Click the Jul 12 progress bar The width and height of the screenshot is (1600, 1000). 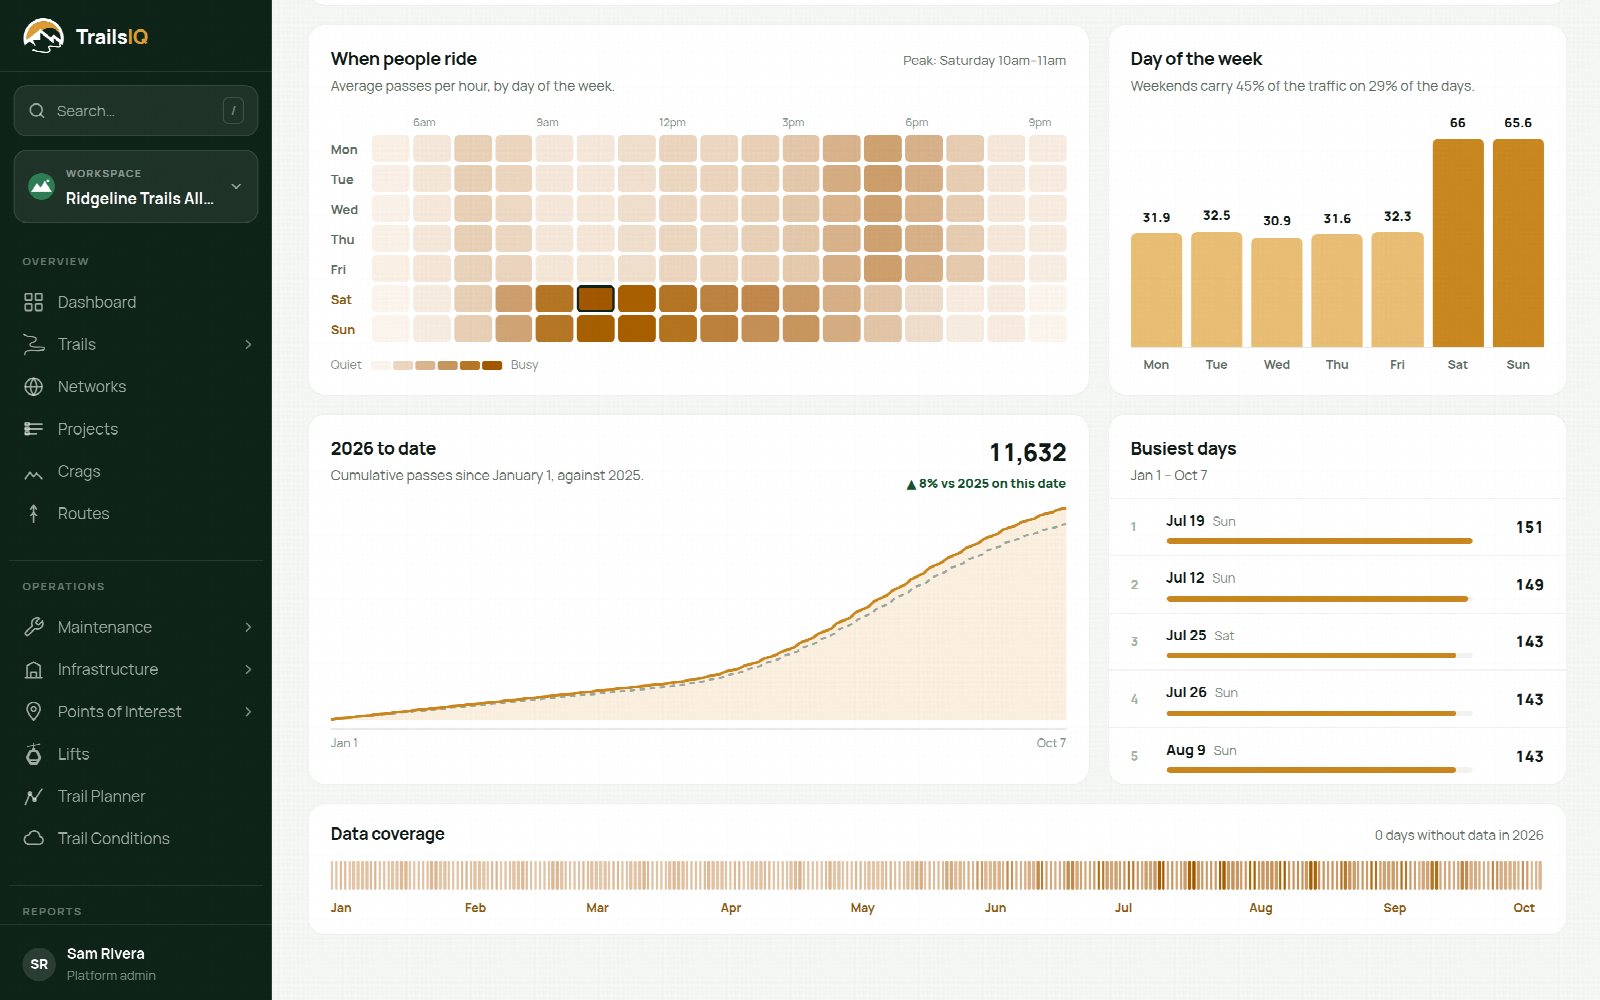pyautogui.click(x=1319, y=599)
